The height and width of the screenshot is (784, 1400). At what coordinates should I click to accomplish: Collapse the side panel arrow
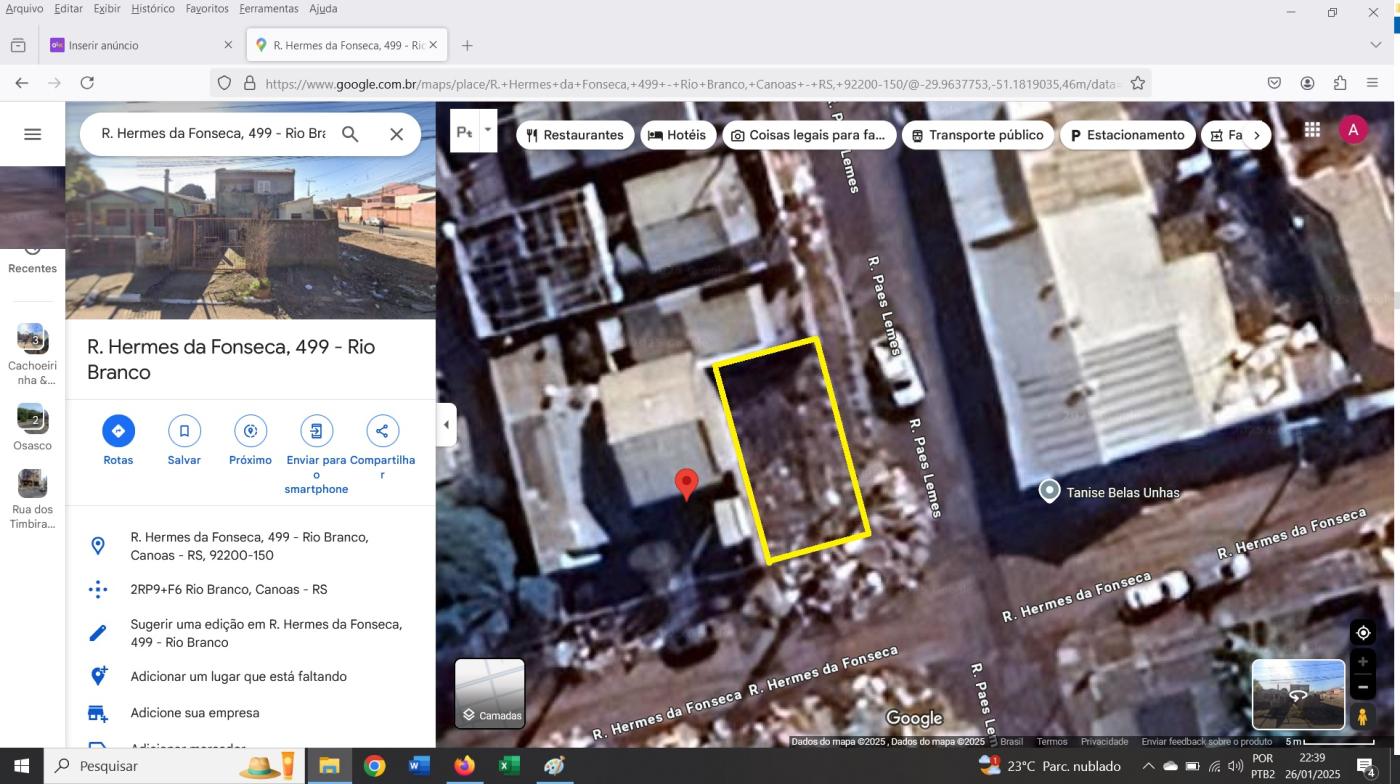[446, 425]
